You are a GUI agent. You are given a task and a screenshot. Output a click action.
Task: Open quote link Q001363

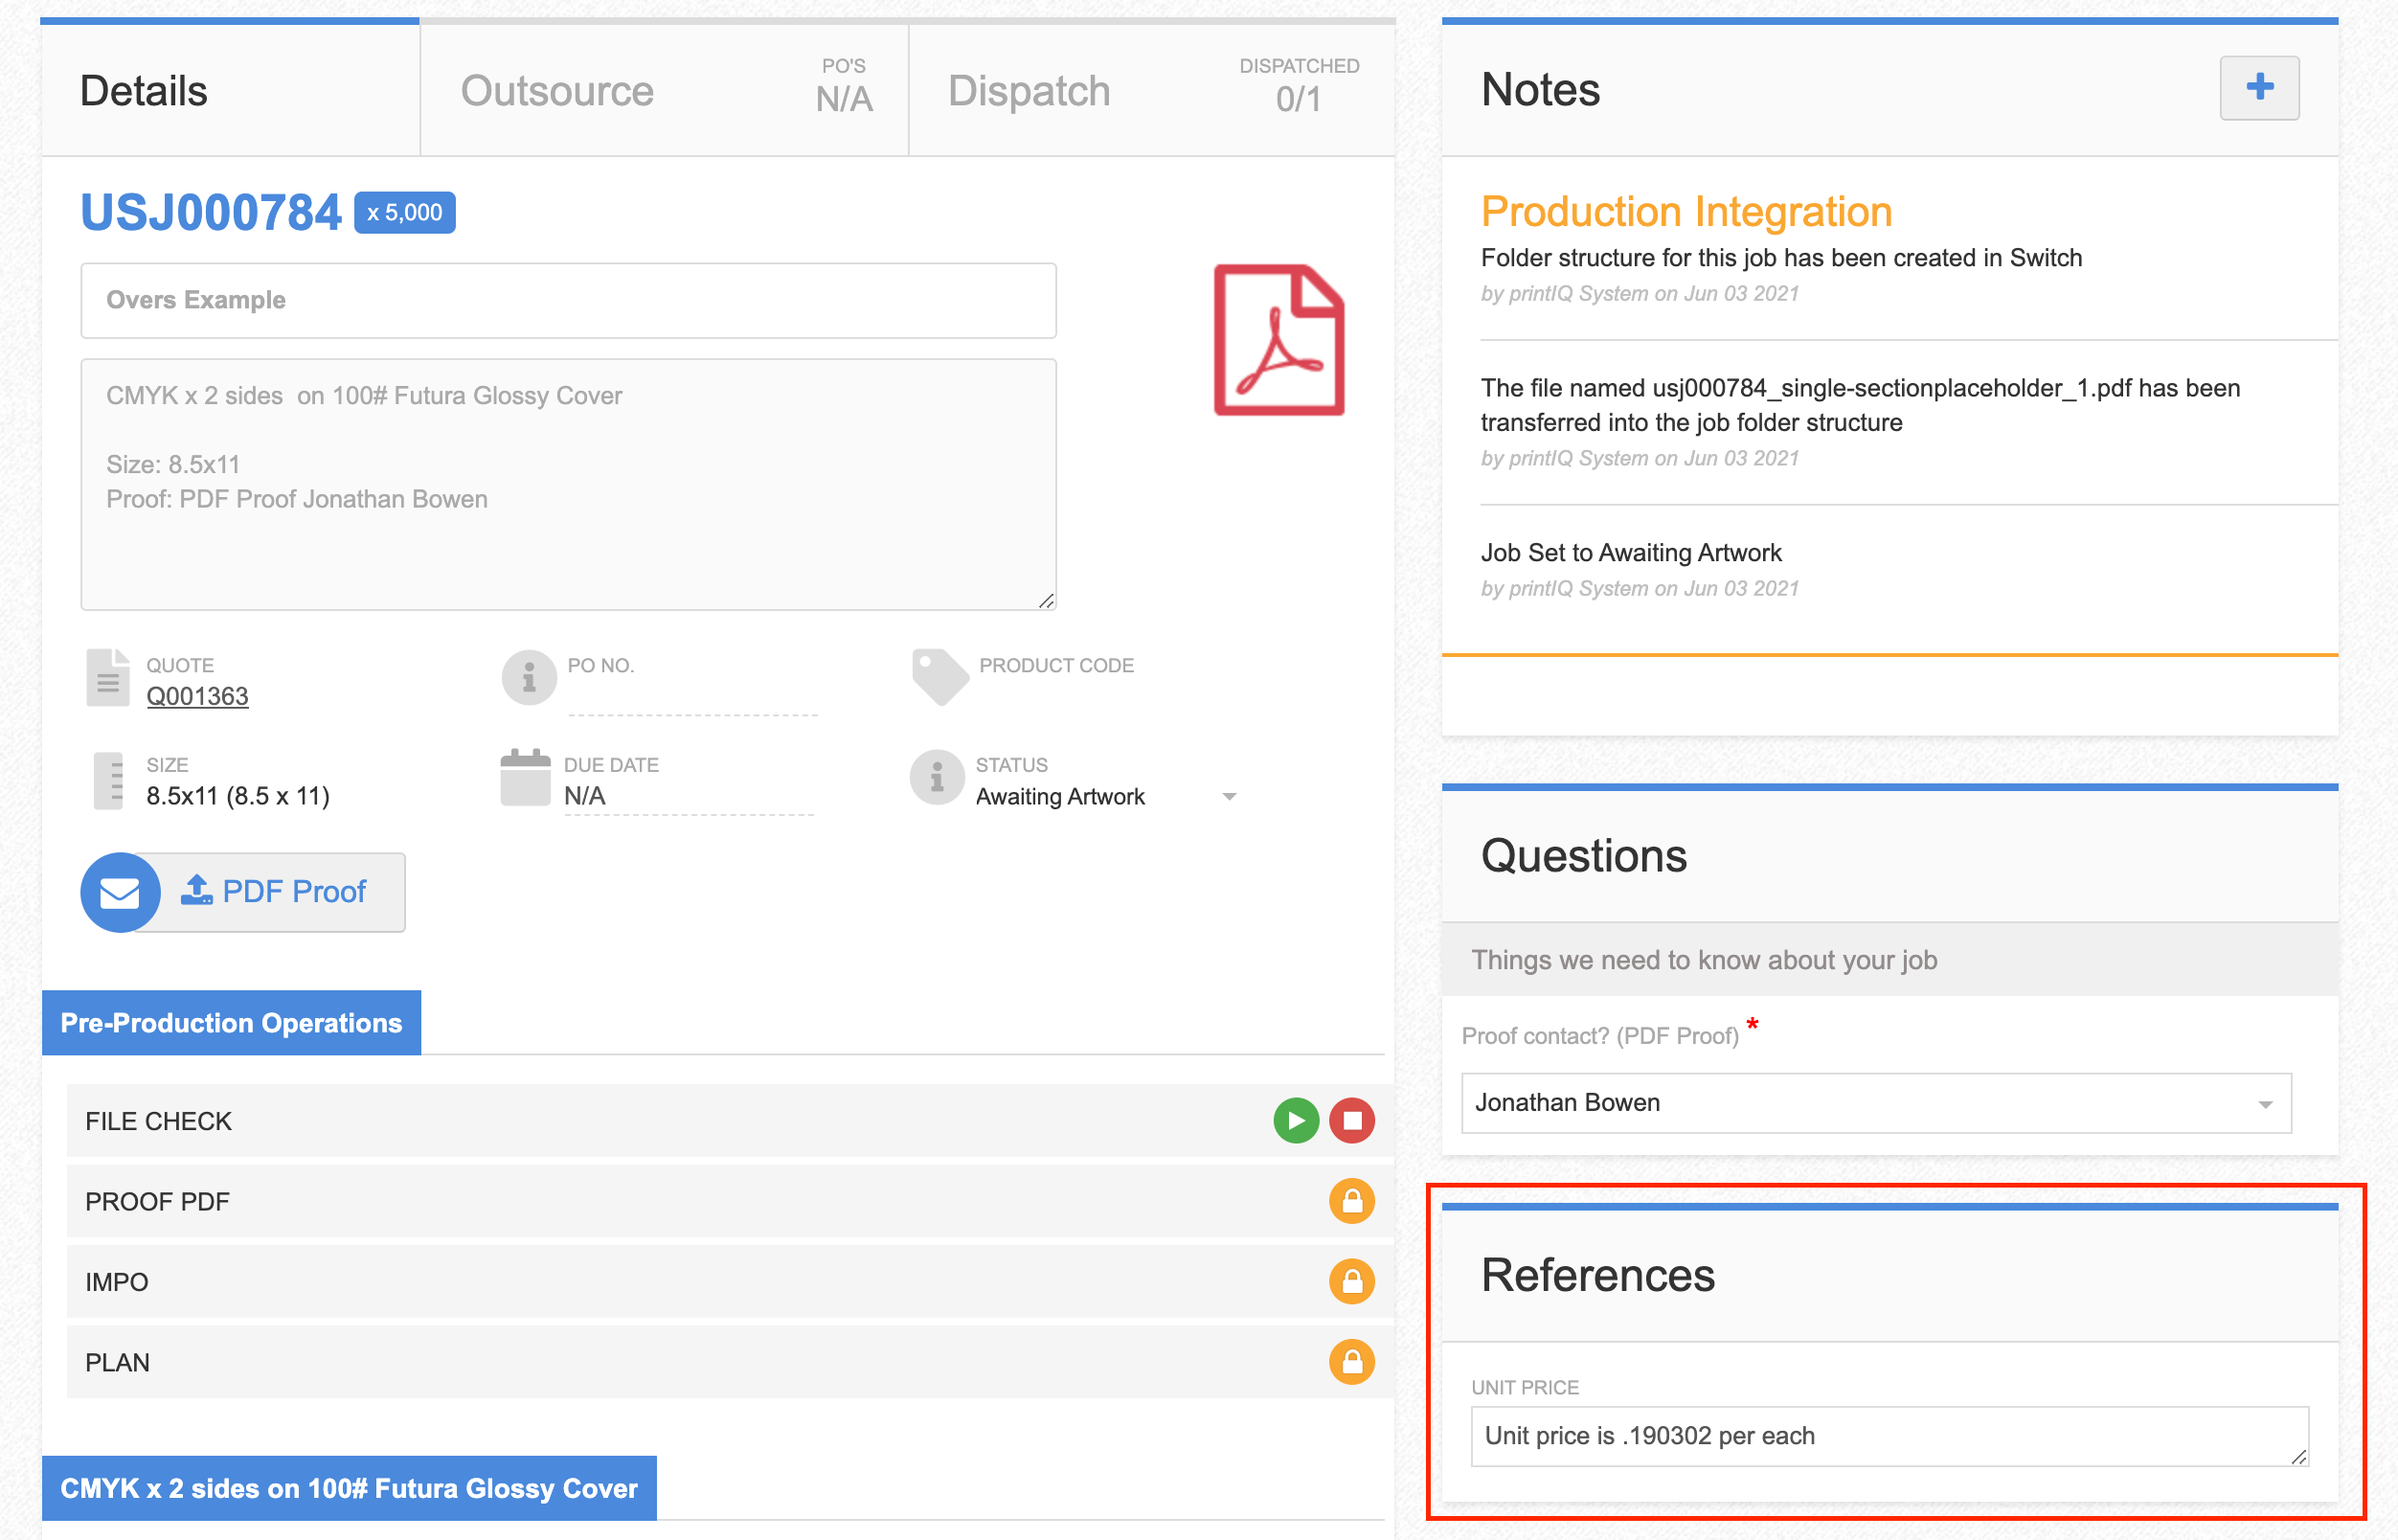pos(197,696)
